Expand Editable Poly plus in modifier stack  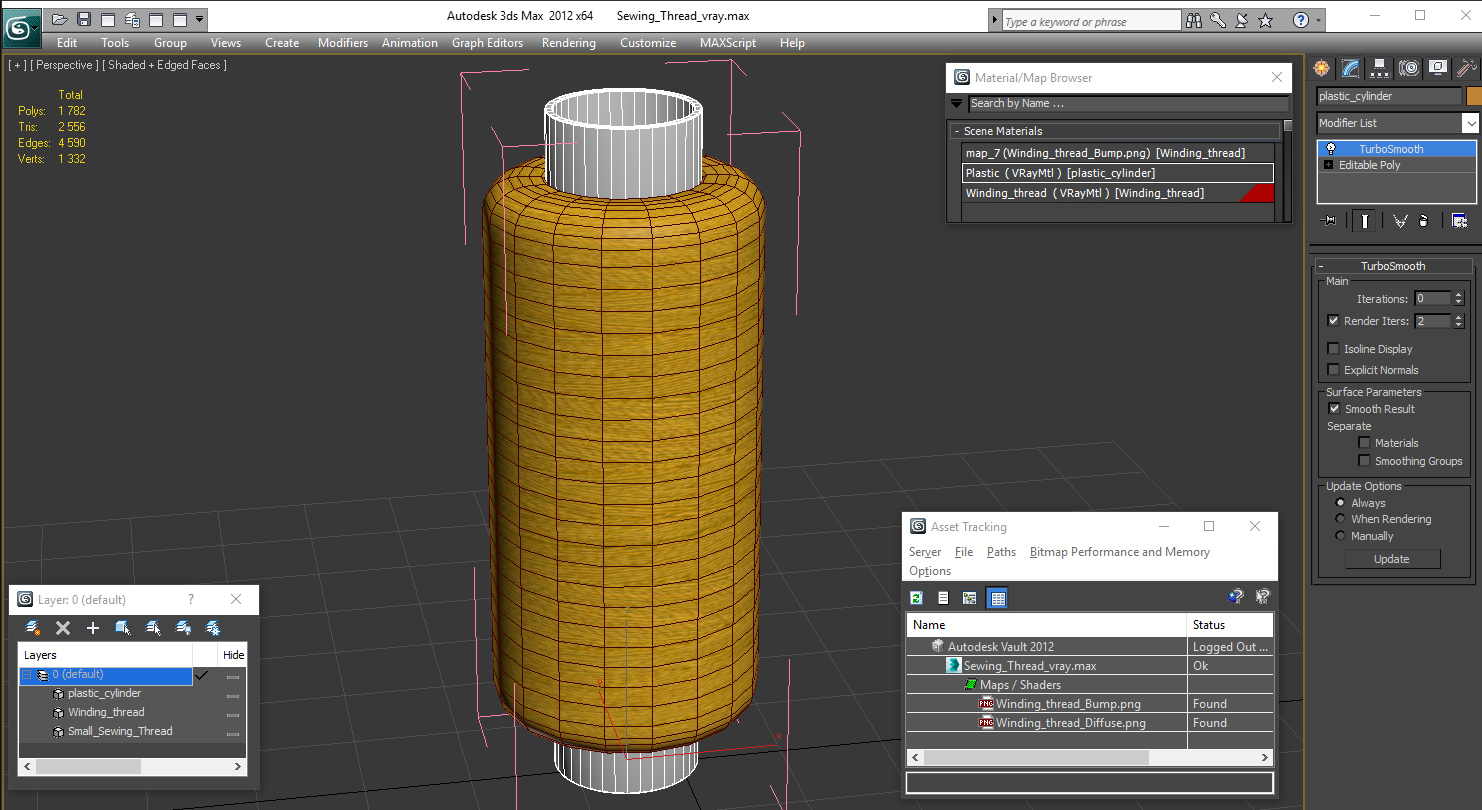1329,165
